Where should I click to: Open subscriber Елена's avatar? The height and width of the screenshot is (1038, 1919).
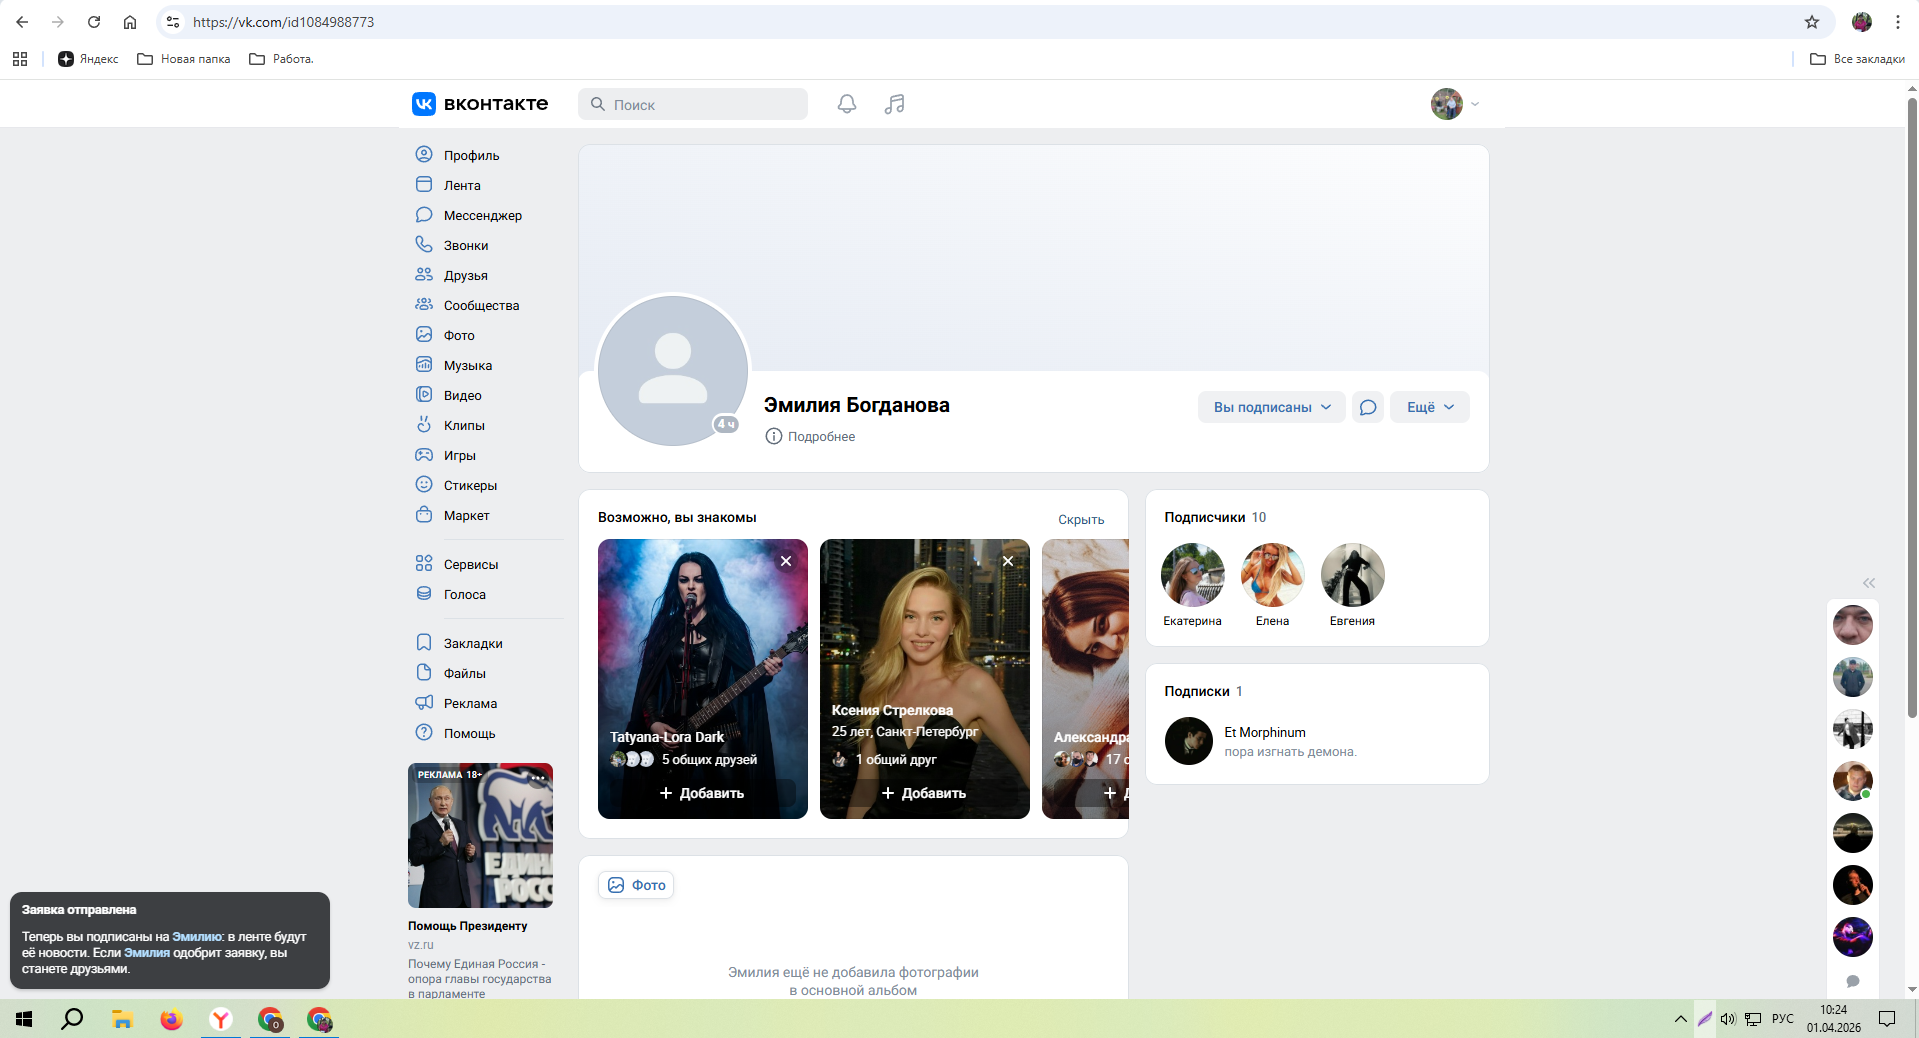pos(1272,575)
